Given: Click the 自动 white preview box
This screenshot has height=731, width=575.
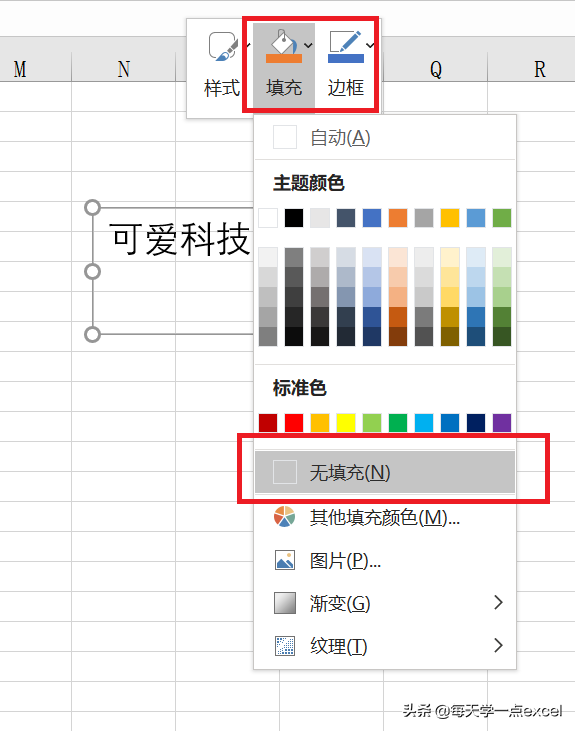Looking at the screenshot, I should point(284,137).
